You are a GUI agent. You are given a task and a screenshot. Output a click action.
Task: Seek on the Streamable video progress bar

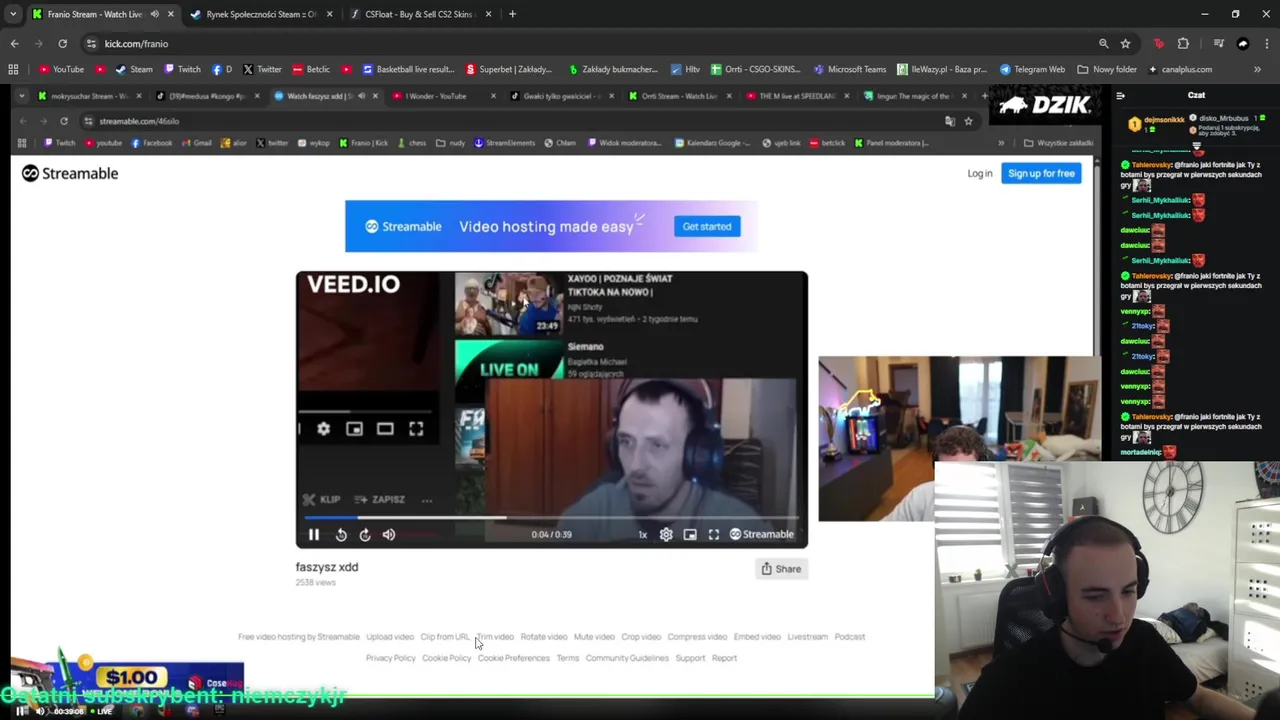click(552, 518)
